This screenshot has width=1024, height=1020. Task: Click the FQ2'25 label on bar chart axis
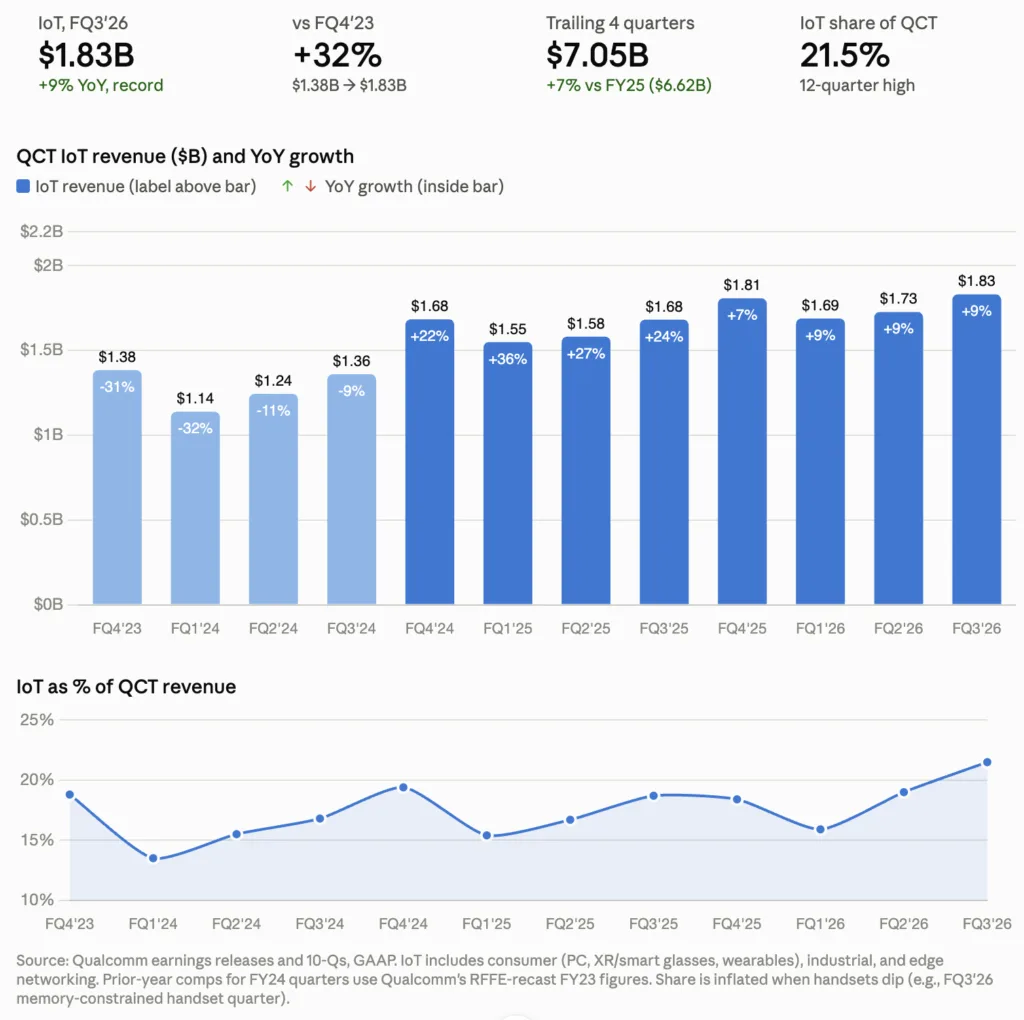tap(586, 628)
